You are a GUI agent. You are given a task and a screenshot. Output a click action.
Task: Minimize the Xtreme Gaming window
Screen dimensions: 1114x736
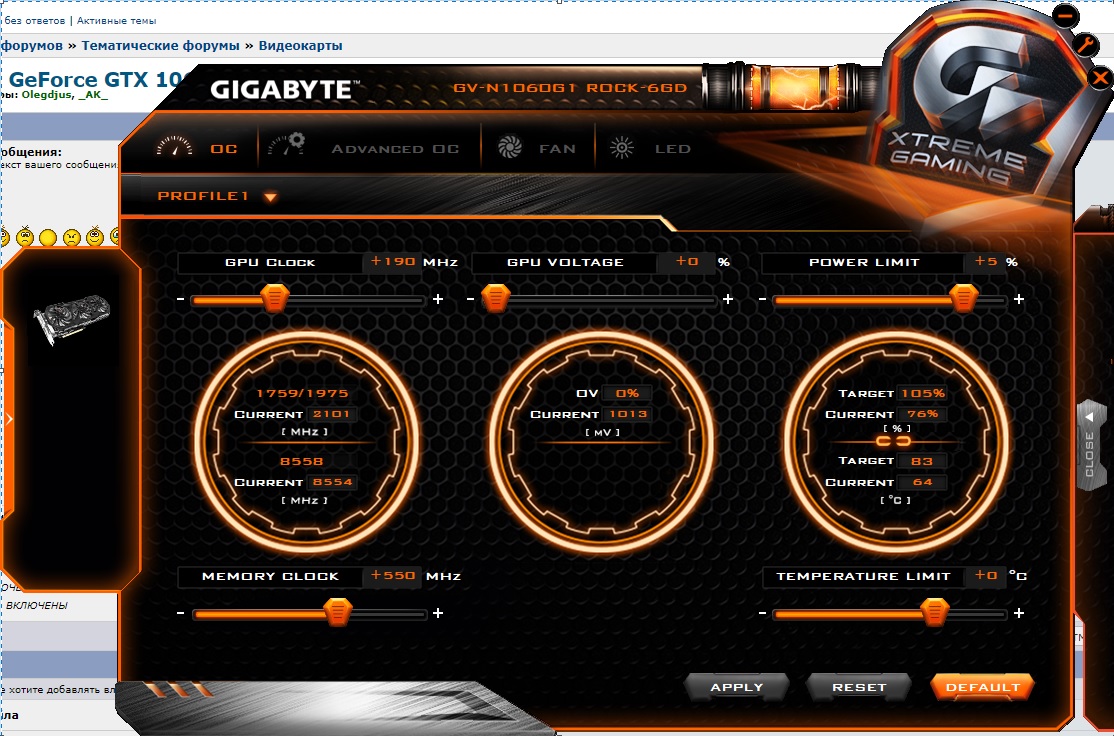[1066, 15]
